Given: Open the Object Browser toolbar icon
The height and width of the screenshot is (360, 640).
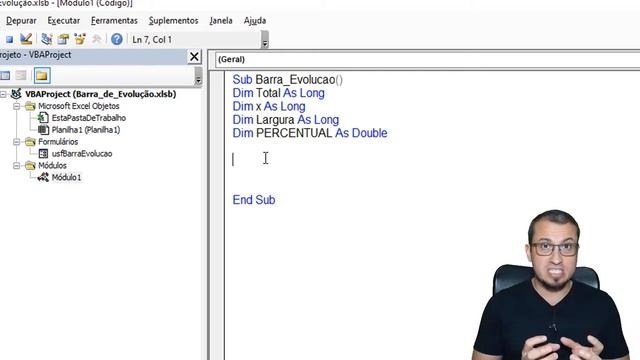Looking at the screenshot, I should [80, 39].
